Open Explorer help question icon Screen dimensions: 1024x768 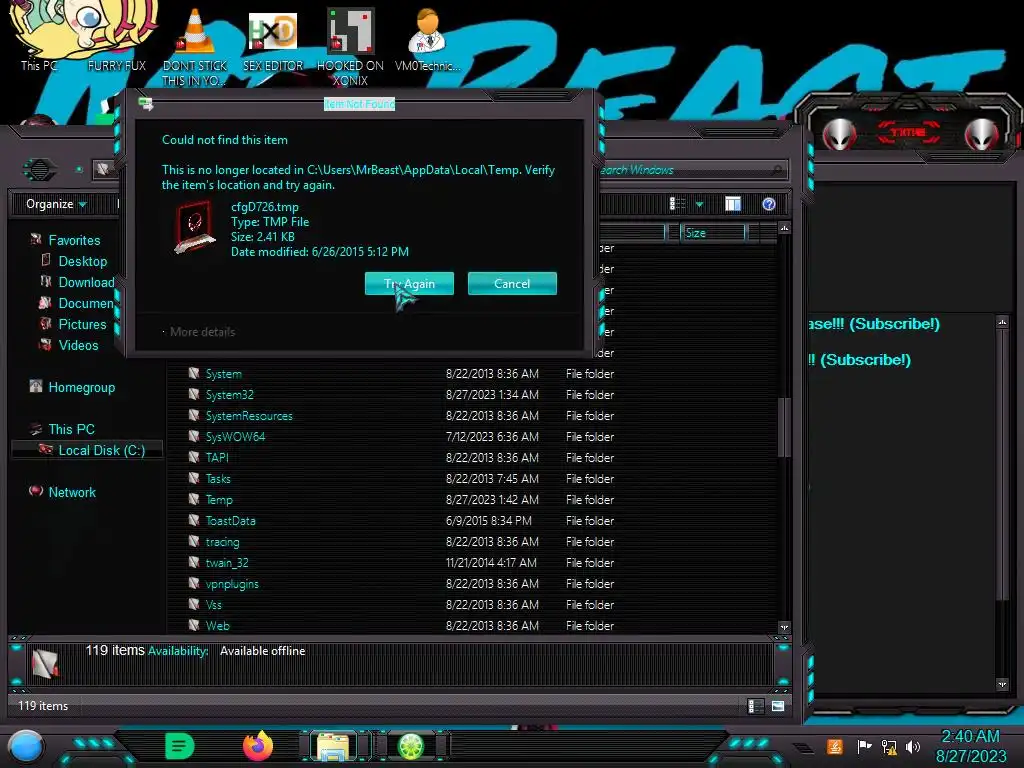769,204
